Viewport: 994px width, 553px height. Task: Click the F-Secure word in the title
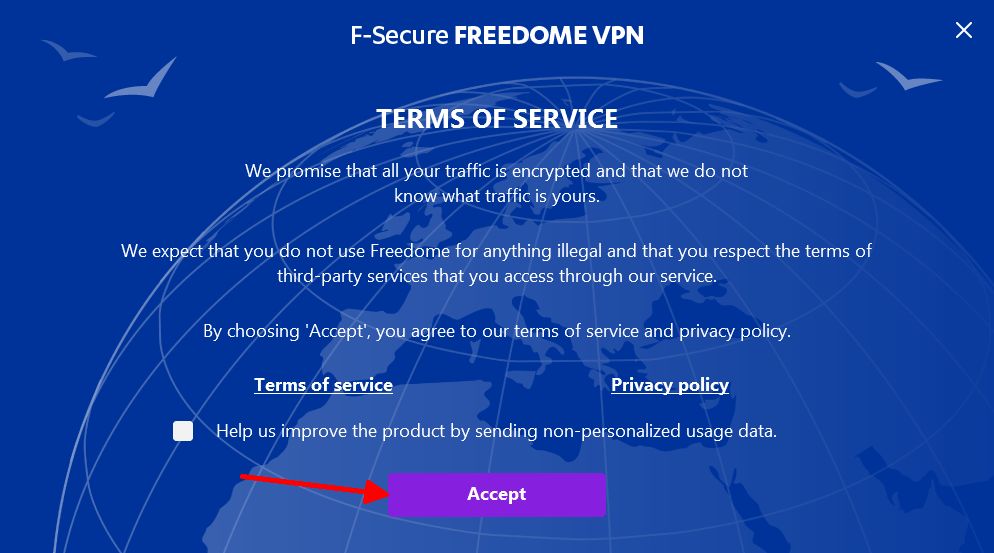point(399,36)
